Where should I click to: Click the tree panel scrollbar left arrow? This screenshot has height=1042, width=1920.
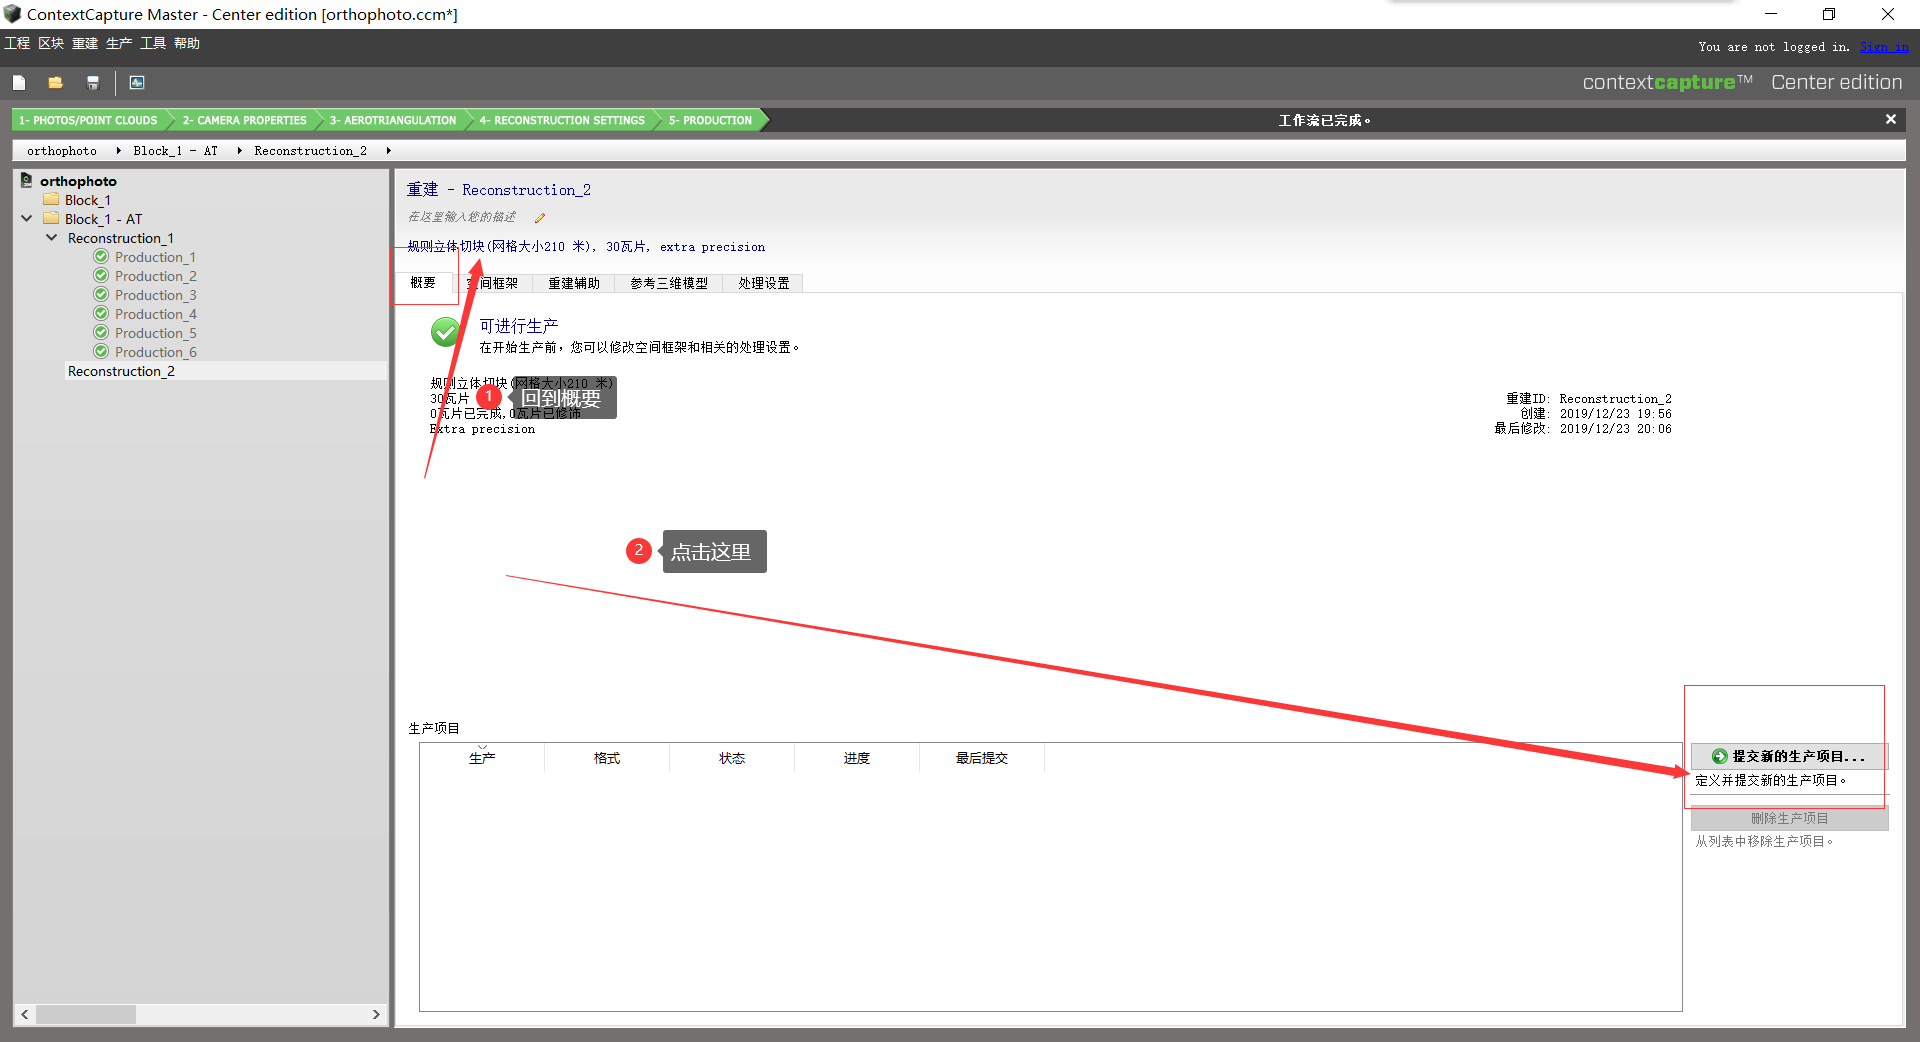point(25,1014)
